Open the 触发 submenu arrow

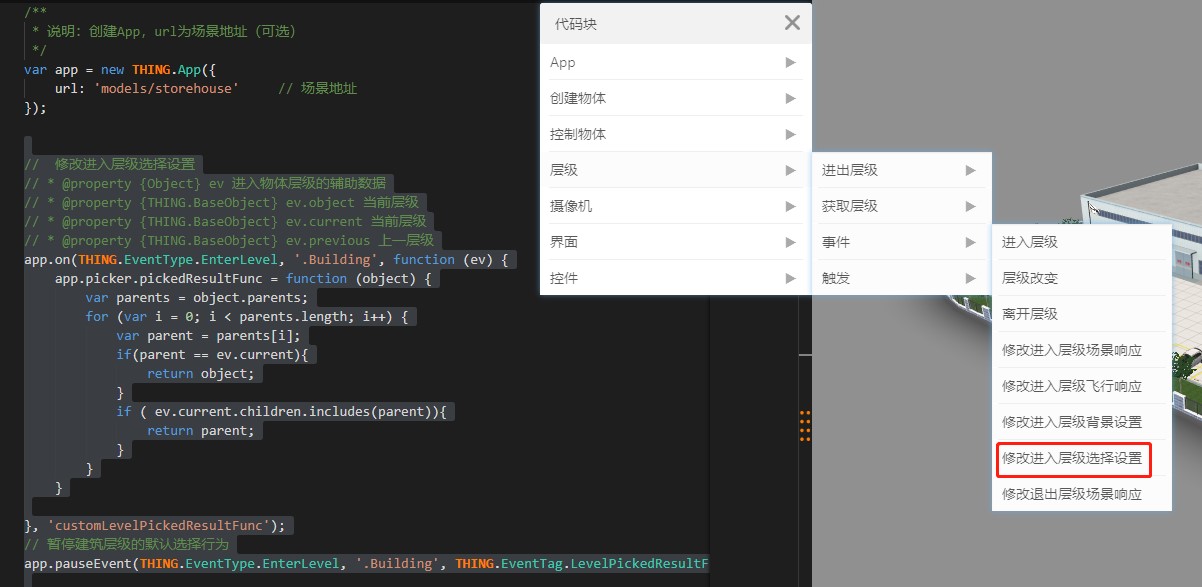[970, 277]
